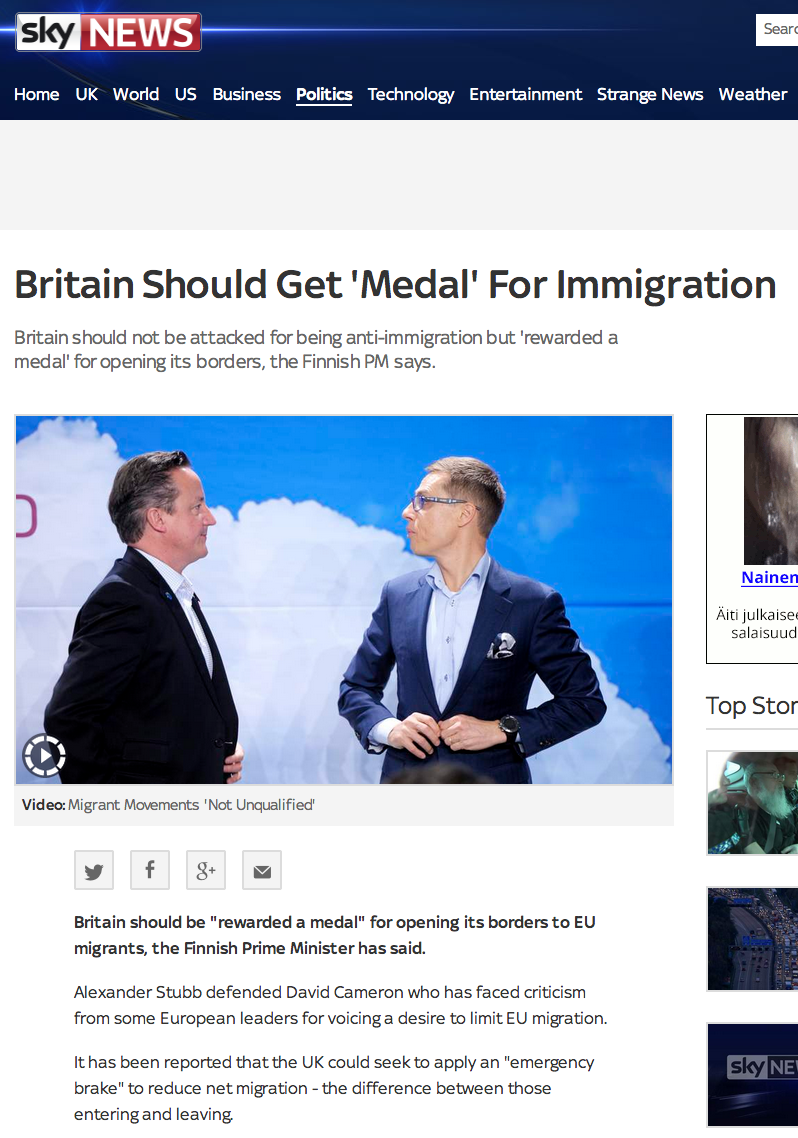Open the traffic jam story thumbnail
This screenshot has height=1138, width=798.
752,938
